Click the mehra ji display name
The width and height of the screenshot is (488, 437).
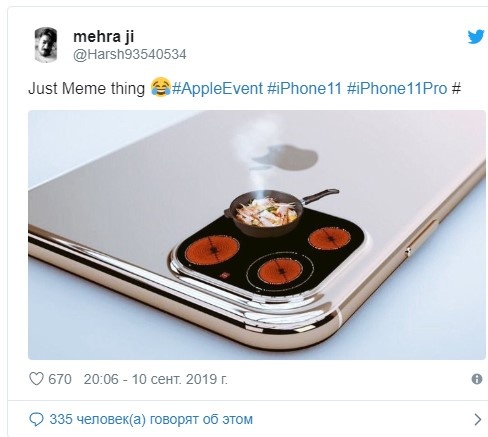(104, 36)
